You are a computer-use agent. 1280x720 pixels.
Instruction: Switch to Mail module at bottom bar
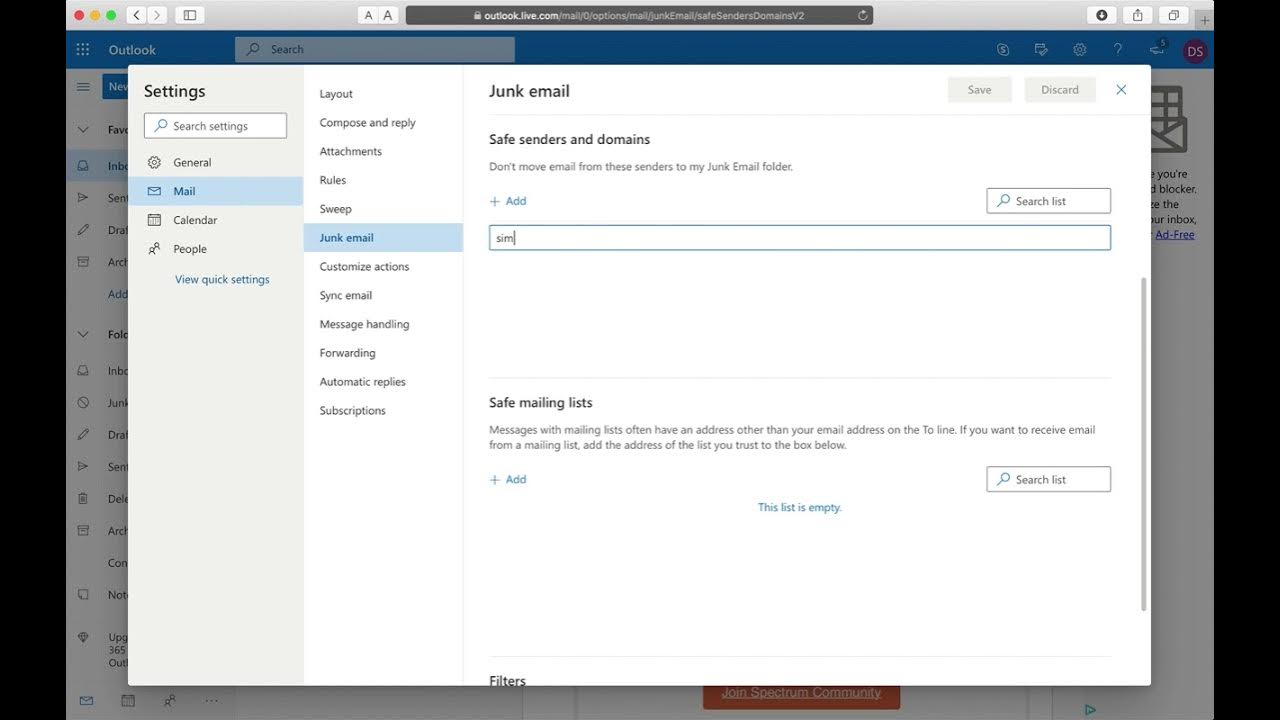(x=86, y=701)
